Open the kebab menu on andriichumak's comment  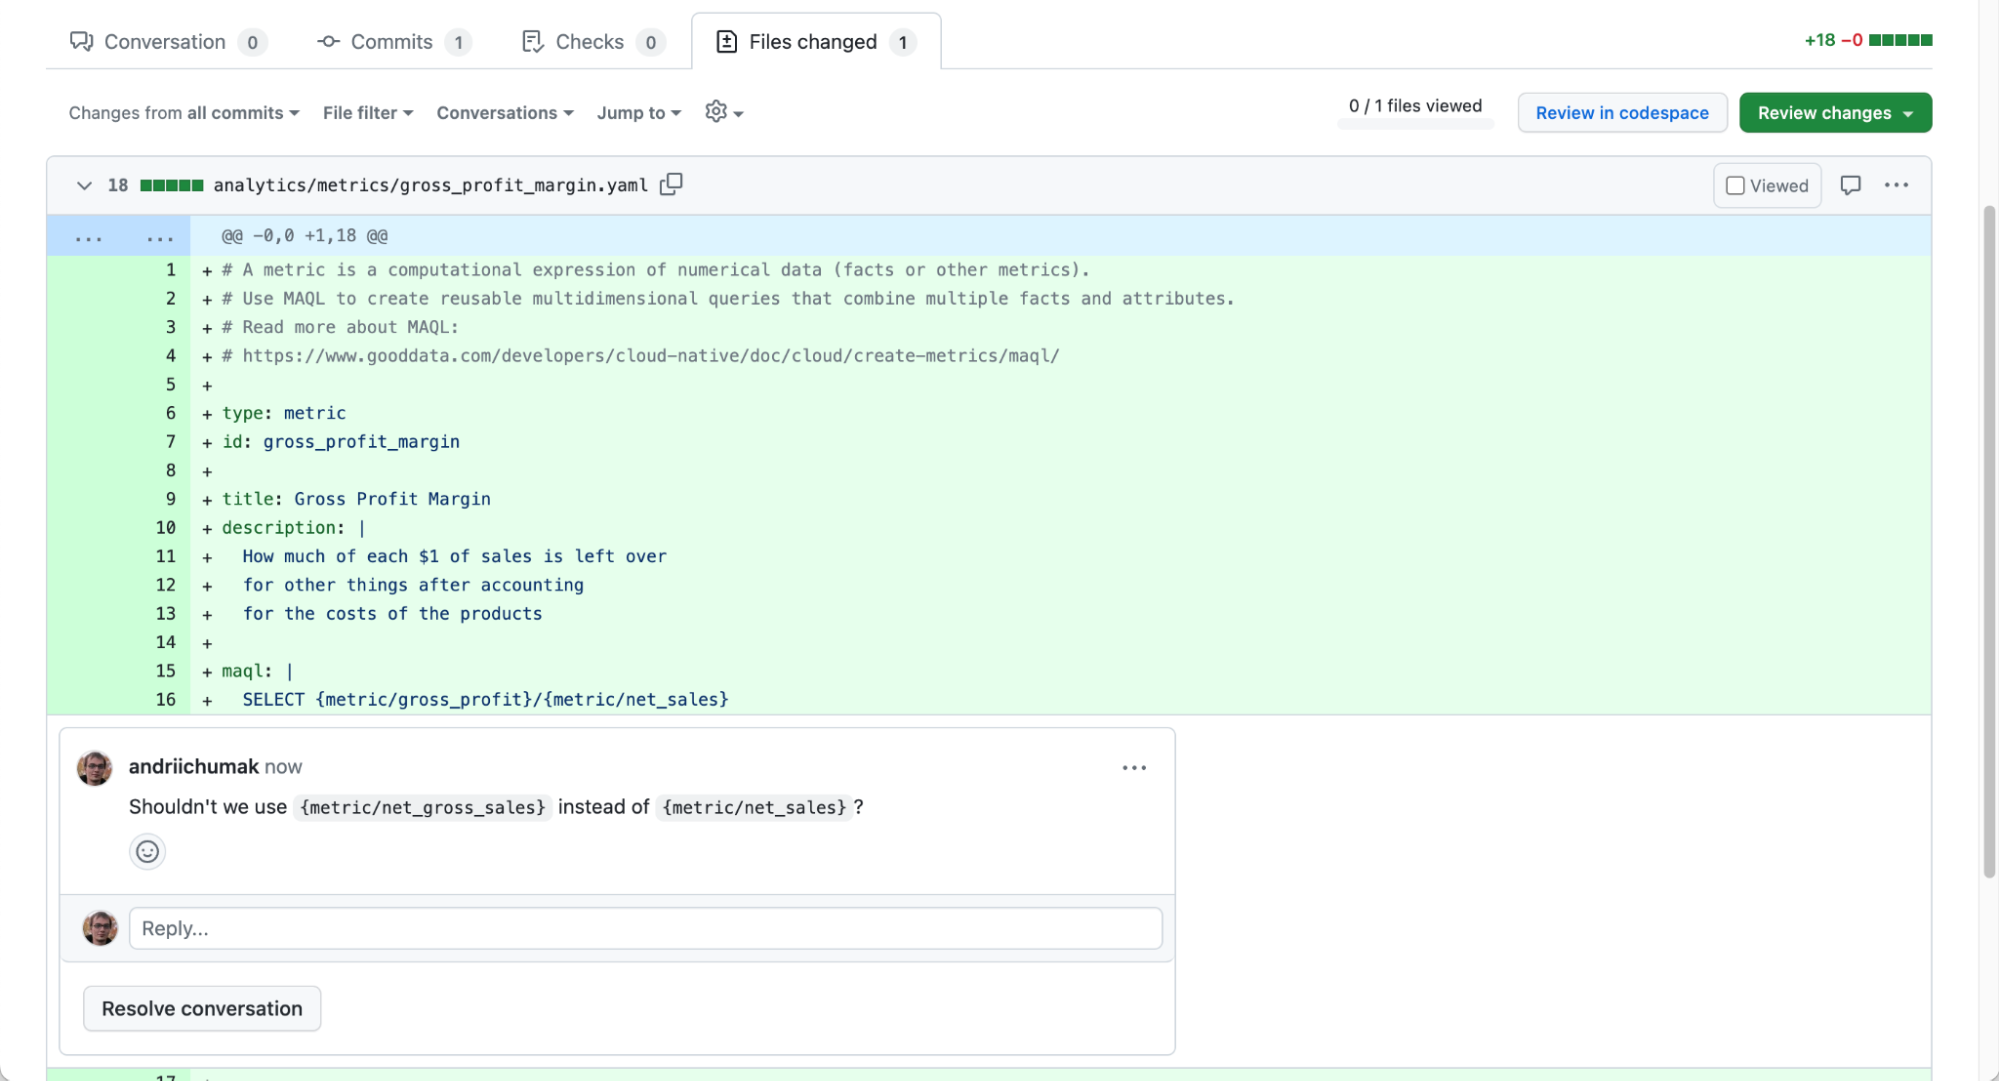click(x=1134, y=767)
